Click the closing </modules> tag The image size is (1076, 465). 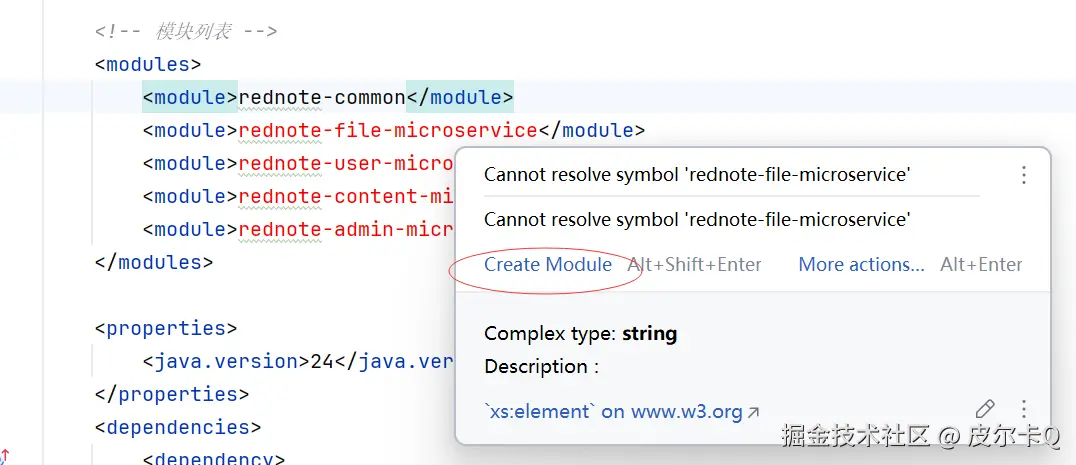154,263
